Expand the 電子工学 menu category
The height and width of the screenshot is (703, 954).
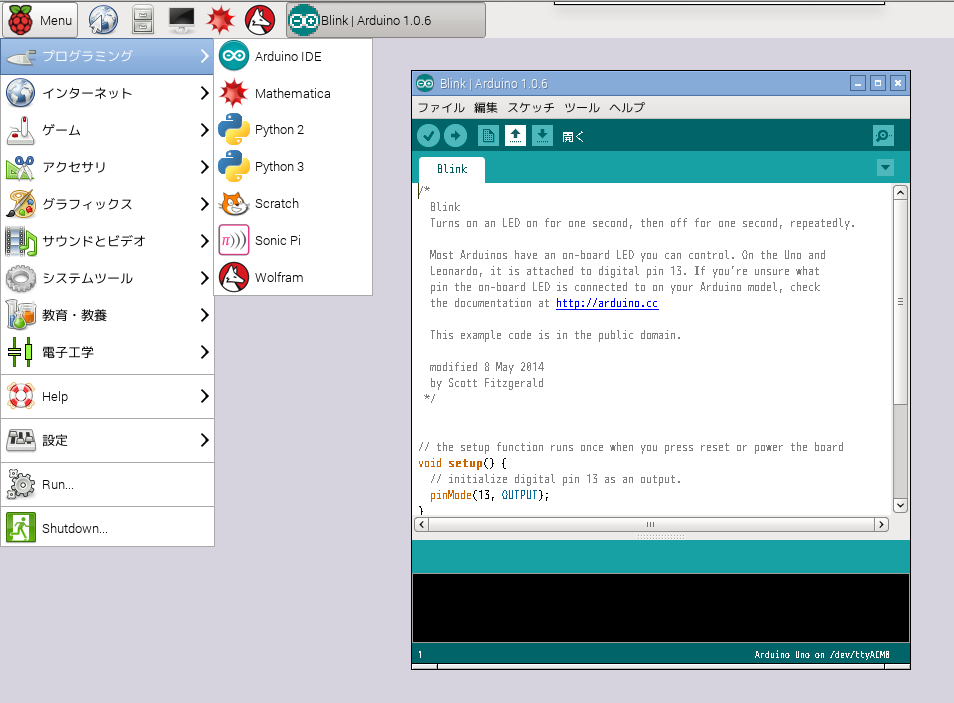coord(107,352)
